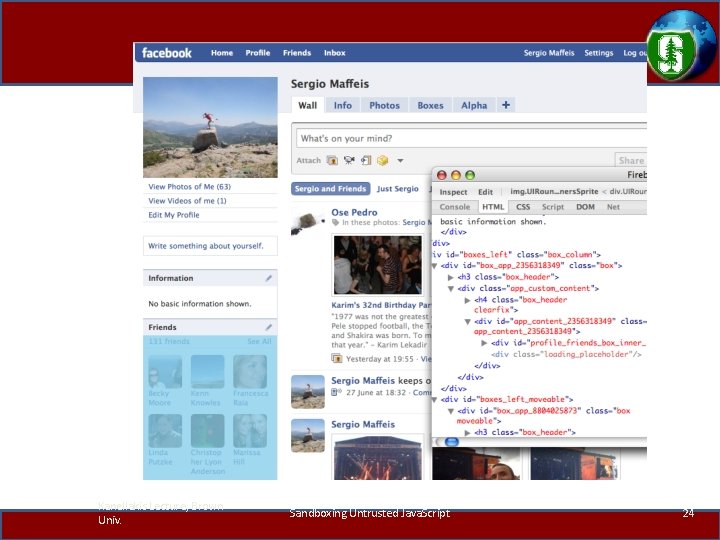This screenshot has height=540, width=720.
Task: Click the photo icon beside Yesterday at 19:55
Action: [337, 358]
